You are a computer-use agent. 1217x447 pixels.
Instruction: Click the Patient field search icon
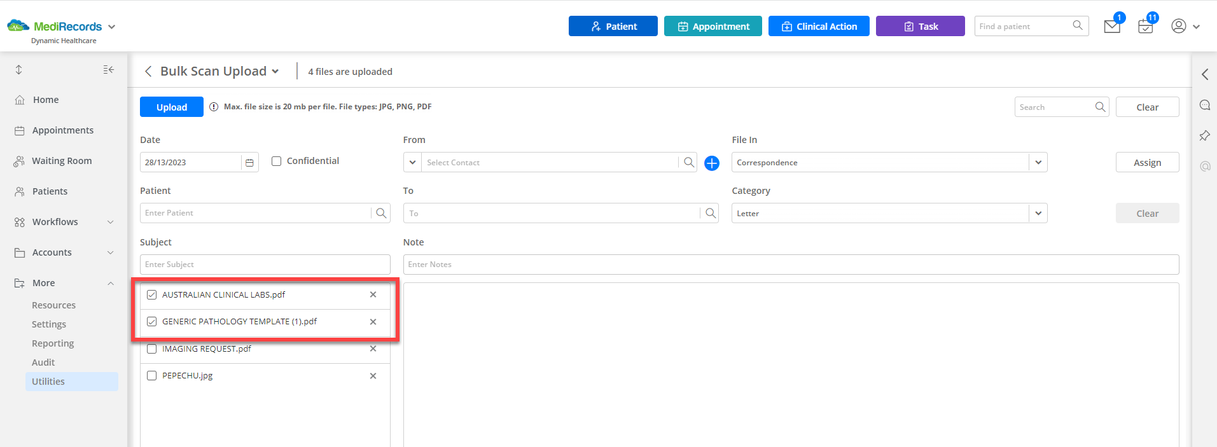click(381, 213)
